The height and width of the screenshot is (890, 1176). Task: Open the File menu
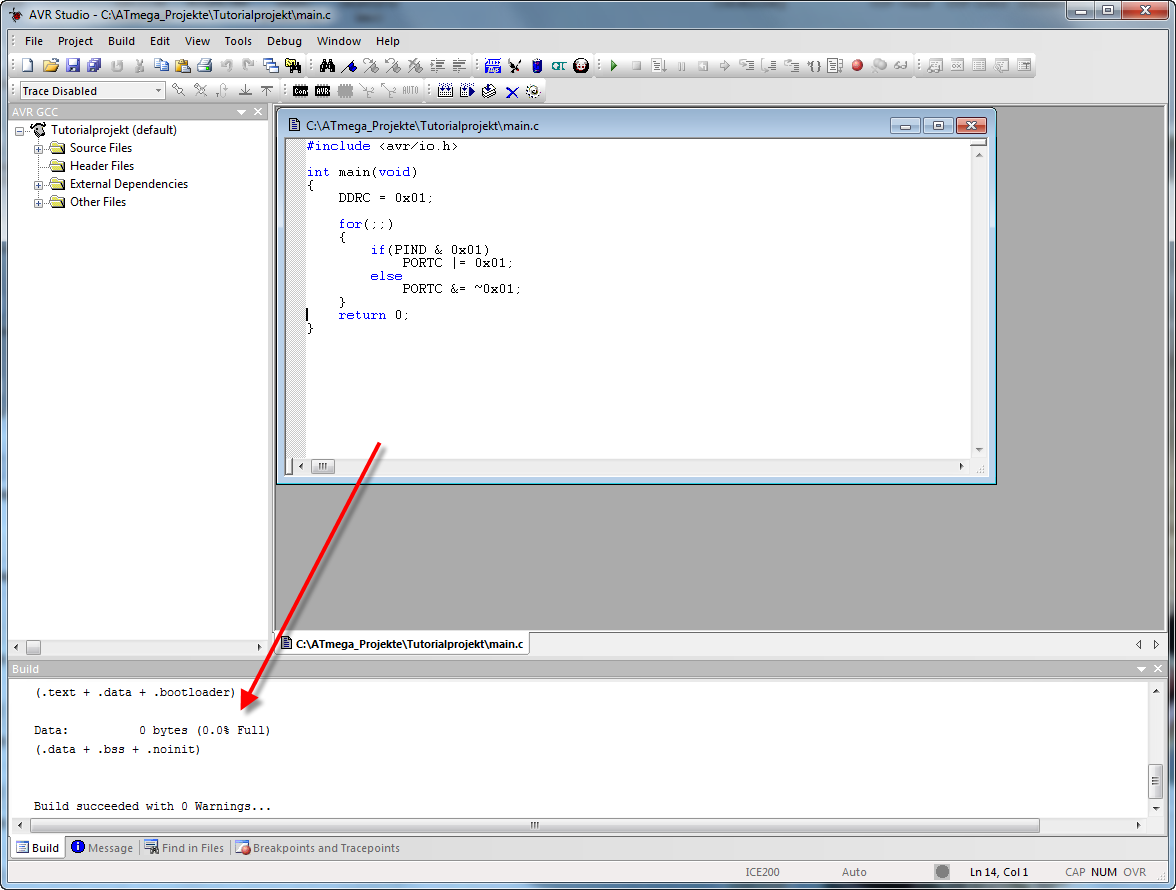(x=34, y=41)
